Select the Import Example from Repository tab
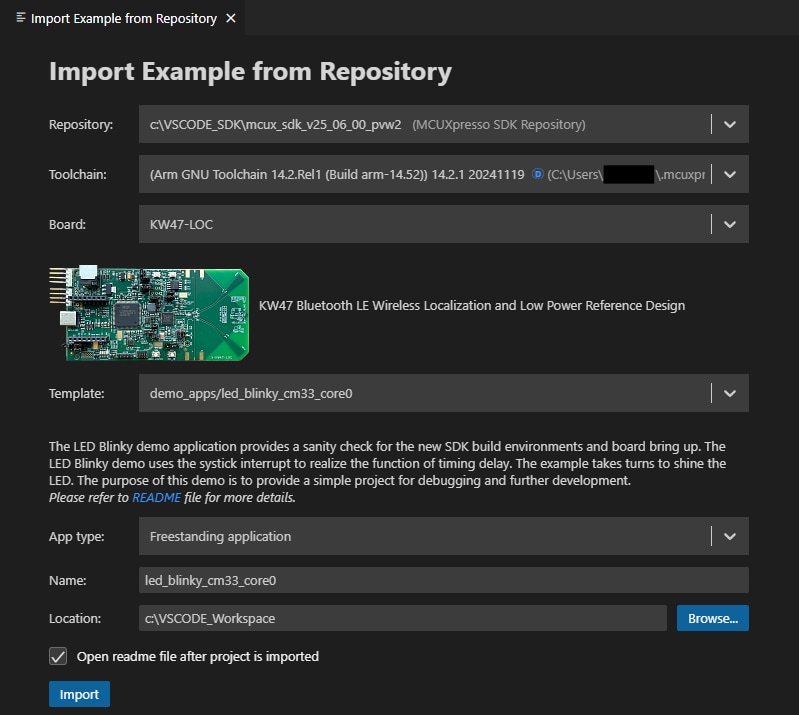Image resolution: width=799 pixels, height=715 pixels. point(122,18)
